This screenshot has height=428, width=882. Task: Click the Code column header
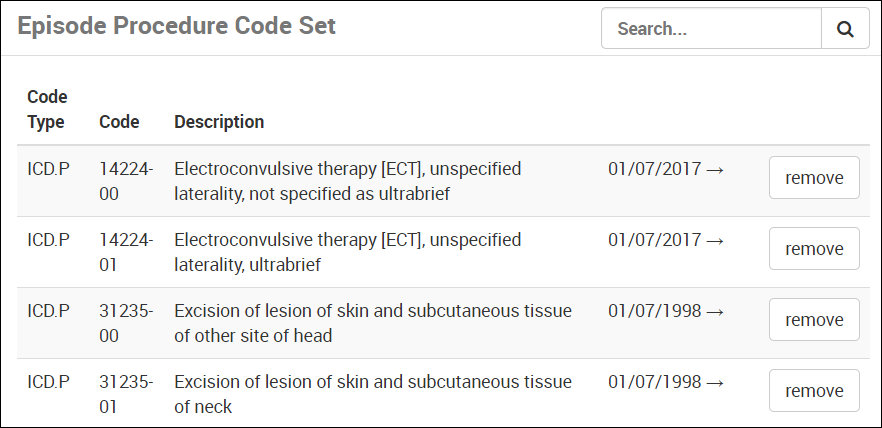click(x=119, y=122)
